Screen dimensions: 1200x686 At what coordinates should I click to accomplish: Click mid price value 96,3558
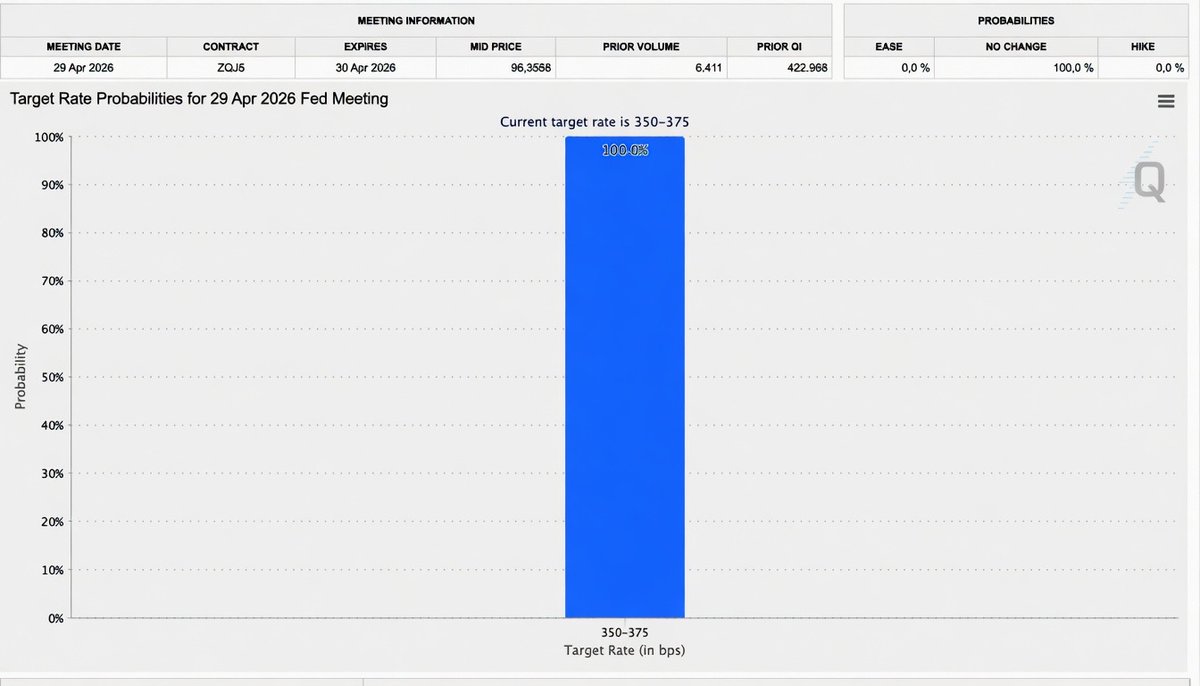(x=530, y=67)
